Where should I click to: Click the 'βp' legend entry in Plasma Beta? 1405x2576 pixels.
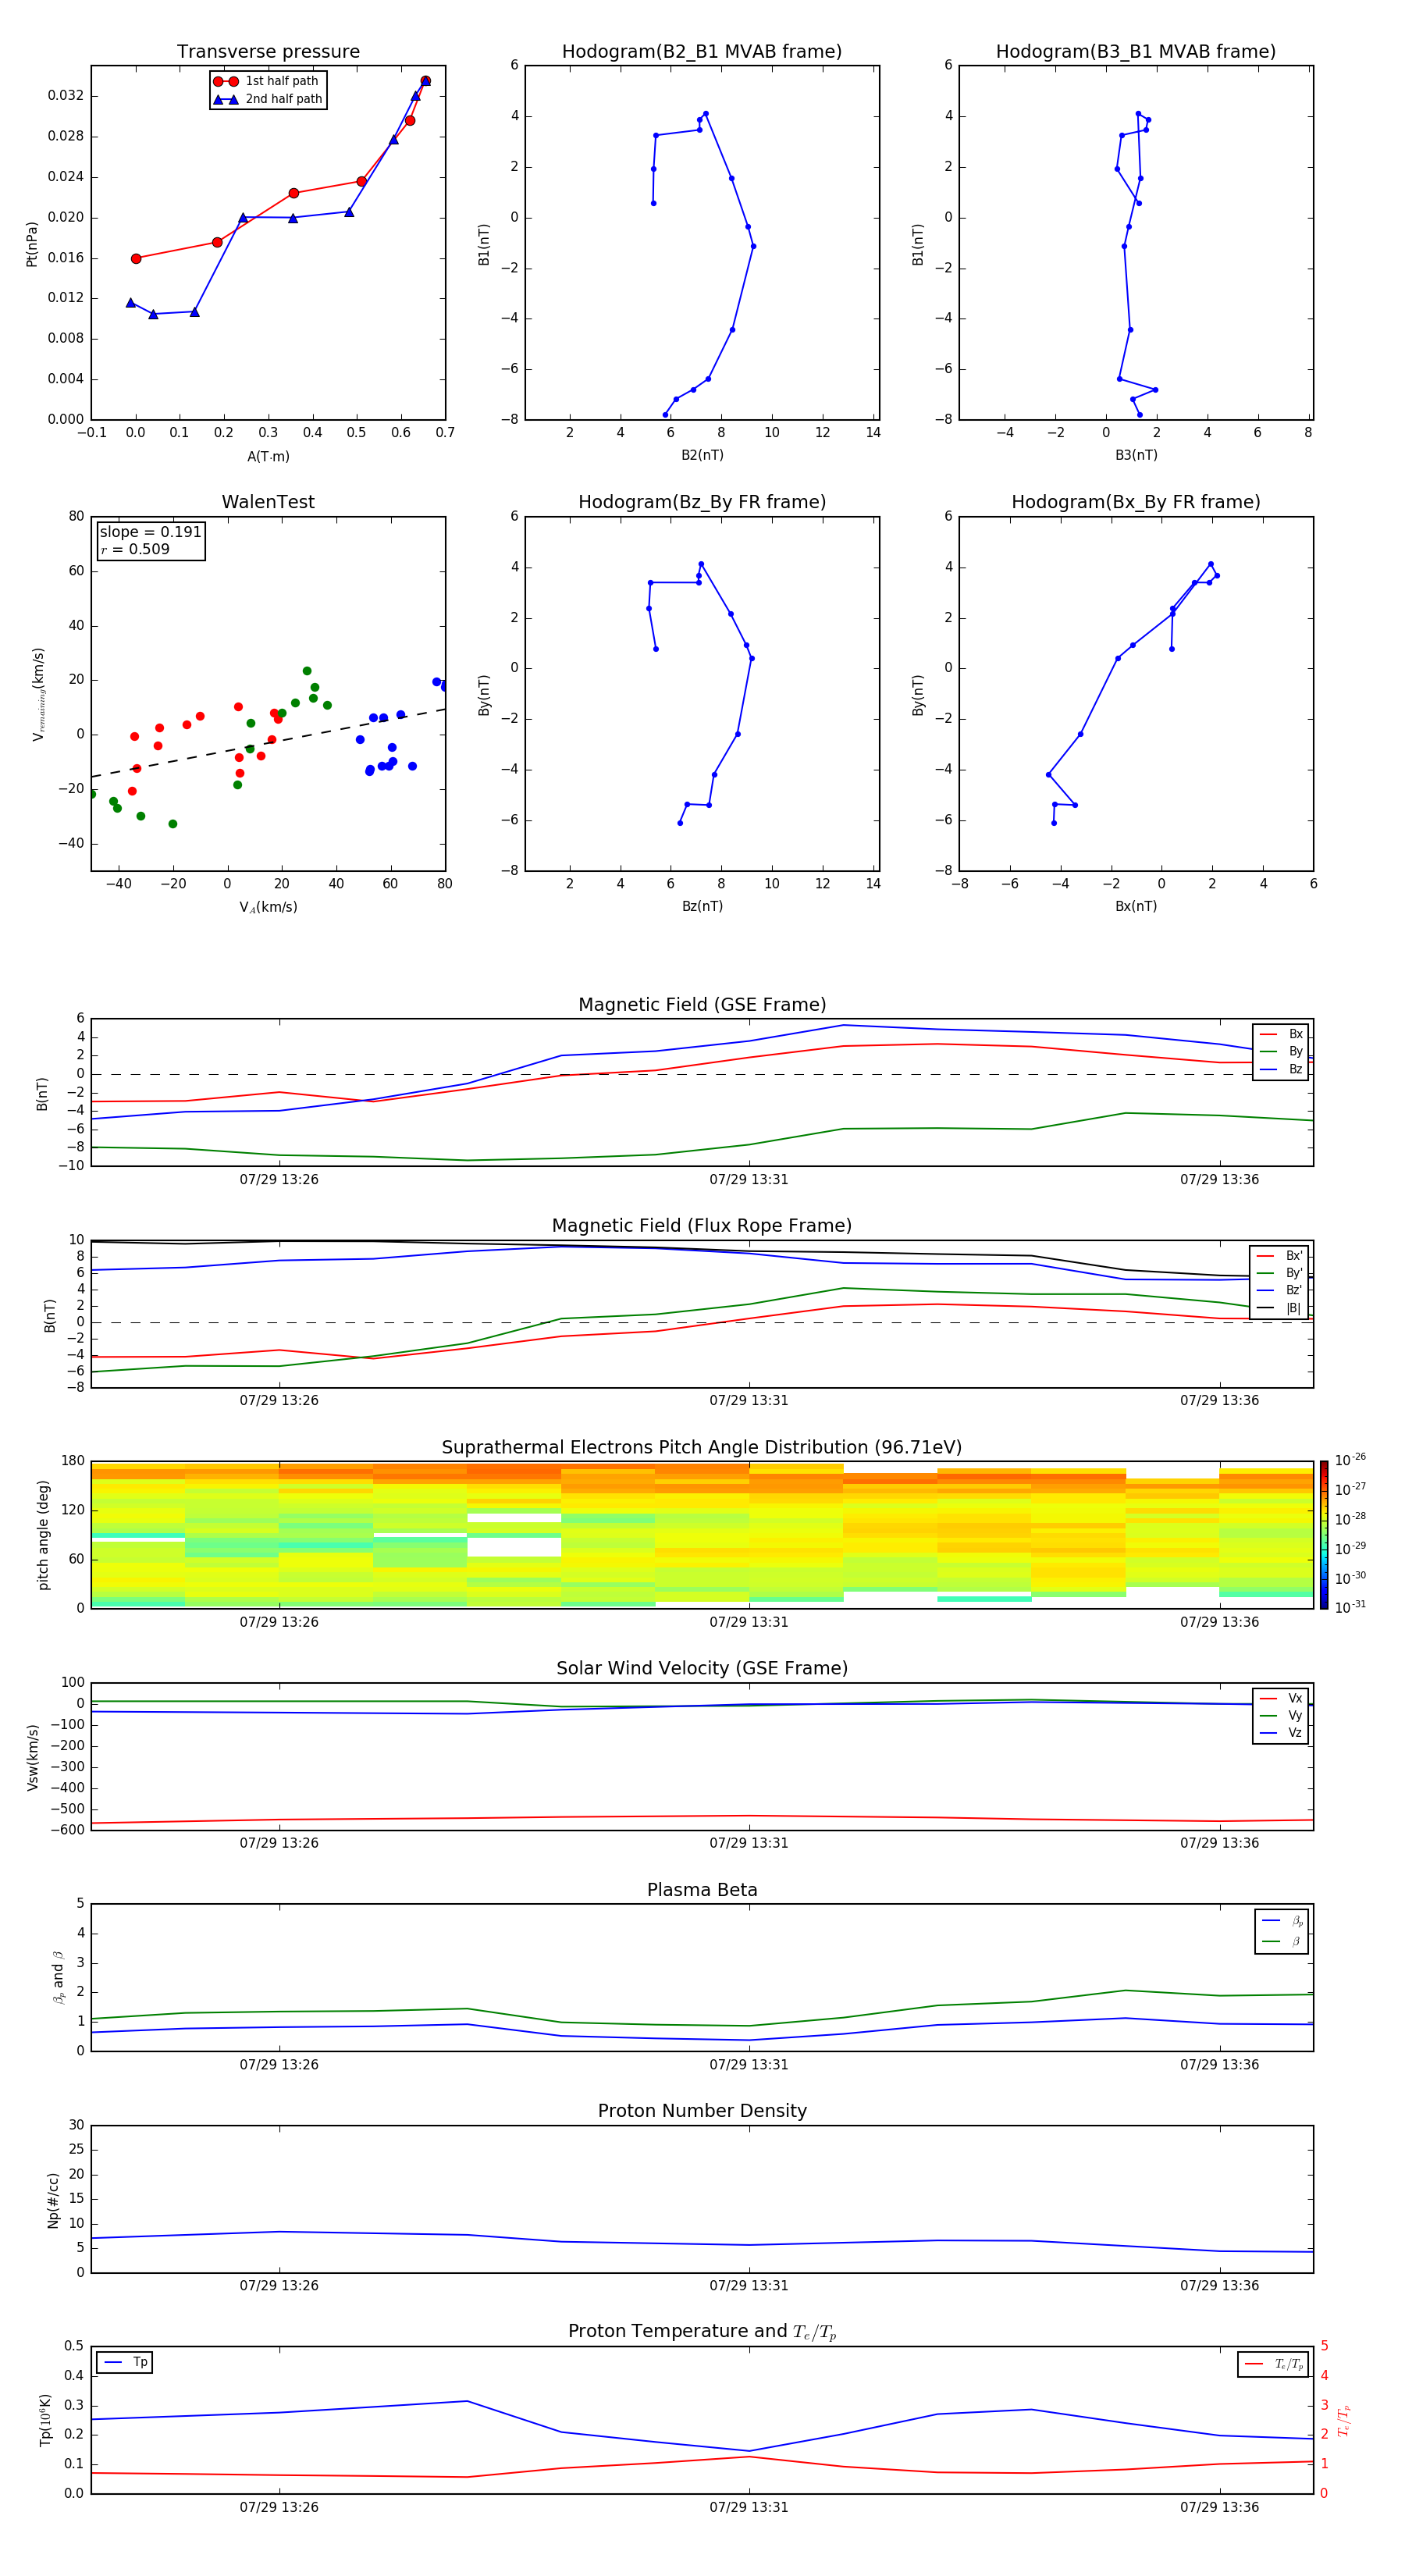click(1282, 1921)
